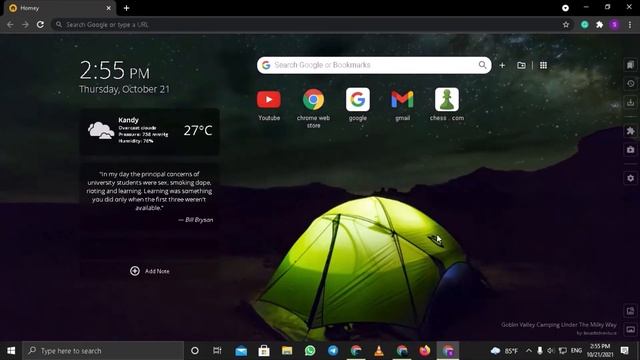Open the apps grid icon
The image size is (640, 360).
(543, 65)
